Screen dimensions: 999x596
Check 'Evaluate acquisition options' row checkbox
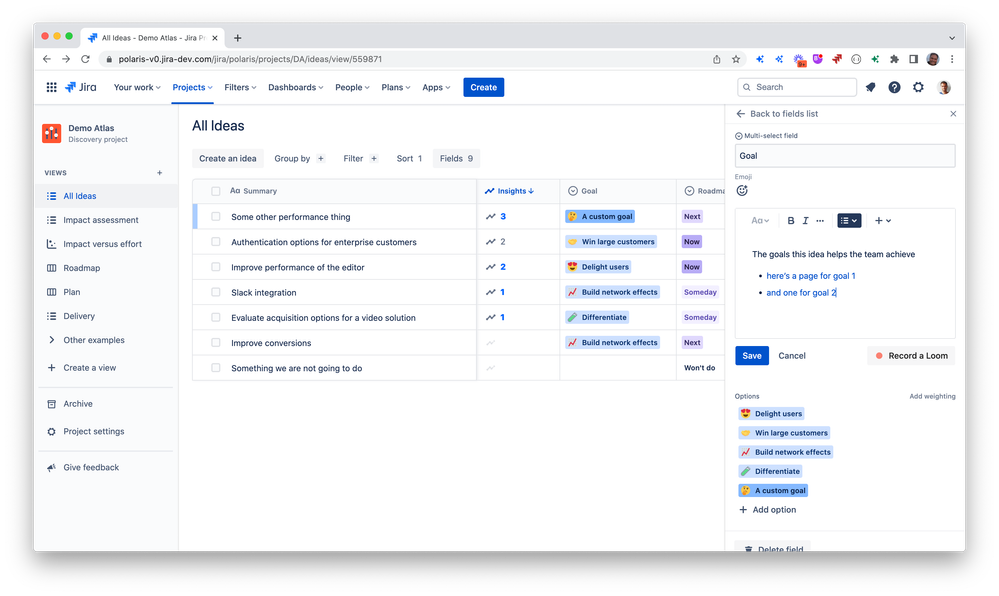tap(215, 317)
